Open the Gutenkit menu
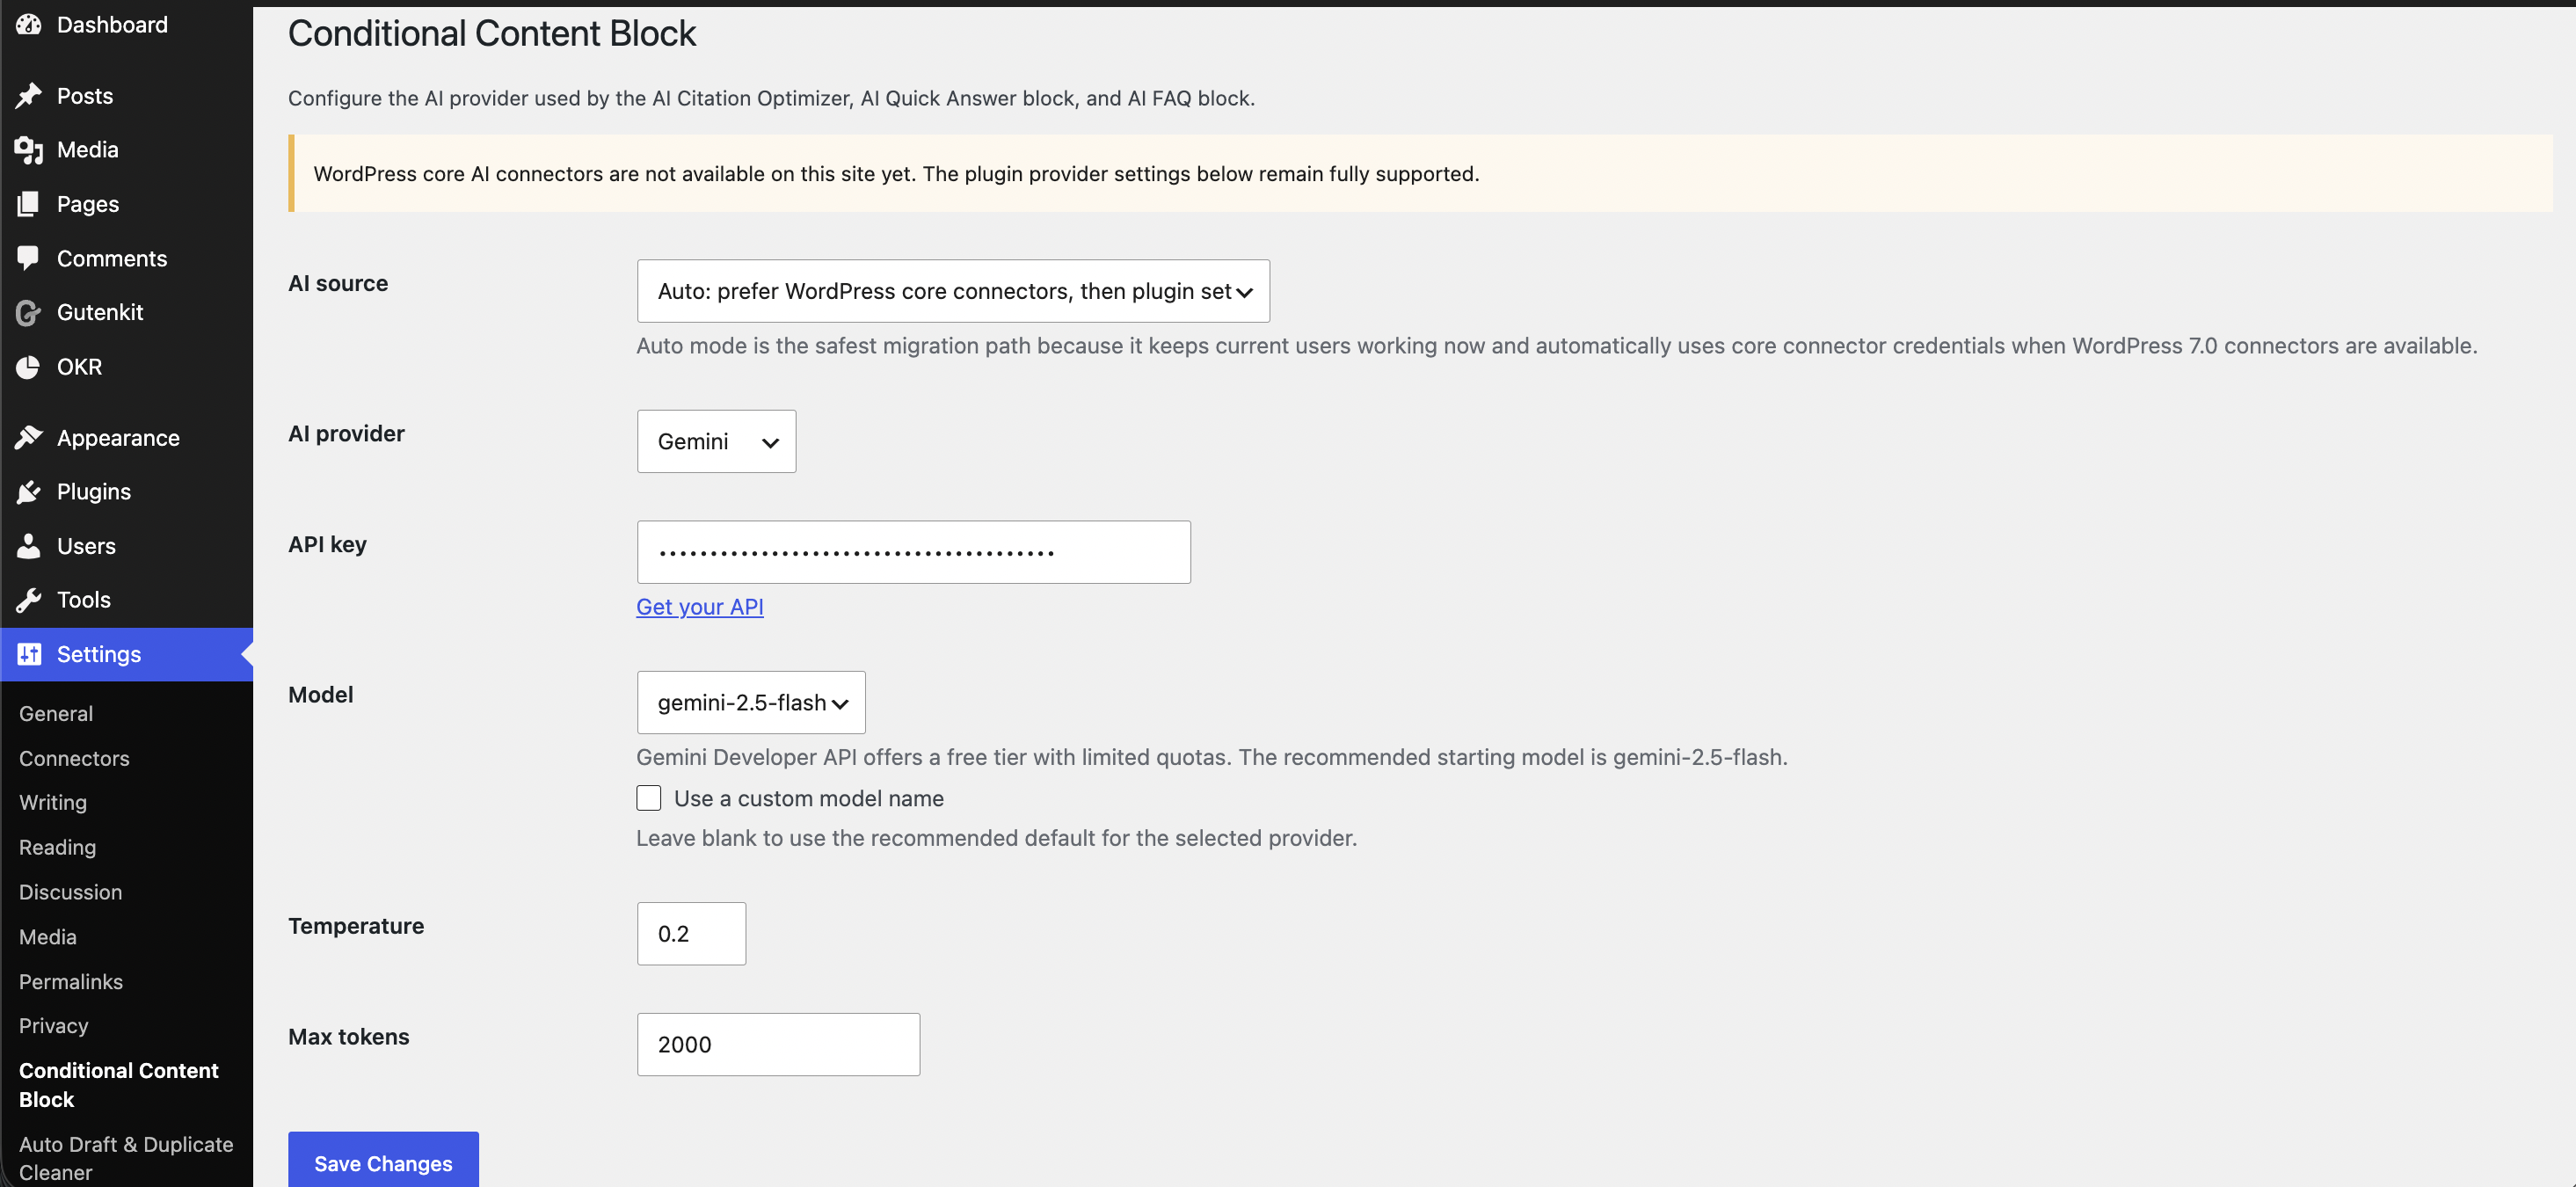The image size is (2576, 1187). (126, 312)
